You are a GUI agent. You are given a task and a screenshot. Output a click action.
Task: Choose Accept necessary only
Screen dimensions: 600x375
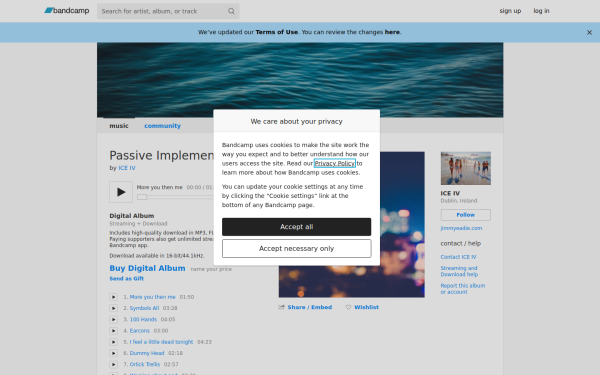coord(297,249)
